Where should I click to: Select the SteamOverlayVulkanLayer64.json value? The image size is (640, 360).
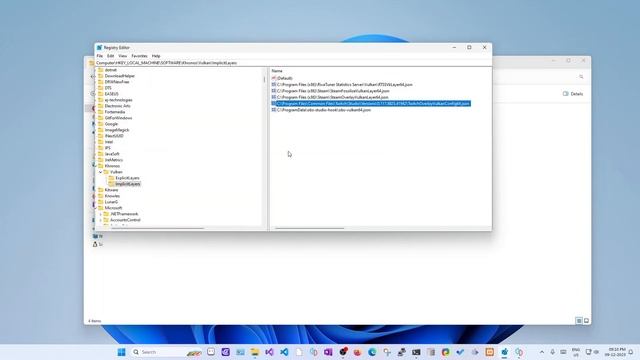332,97
